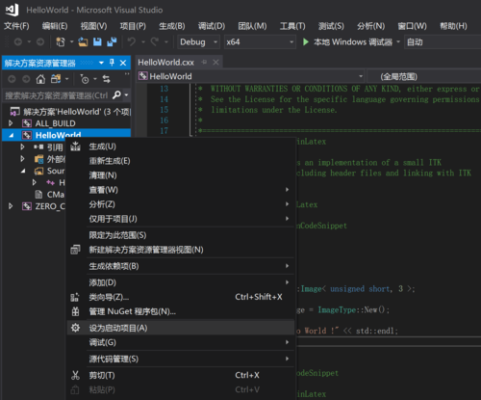Image resolution: width=481 pixels, height=400 pixels.
Task: Click the Redo toolbar icon
Action: click(x=154, y=42)
